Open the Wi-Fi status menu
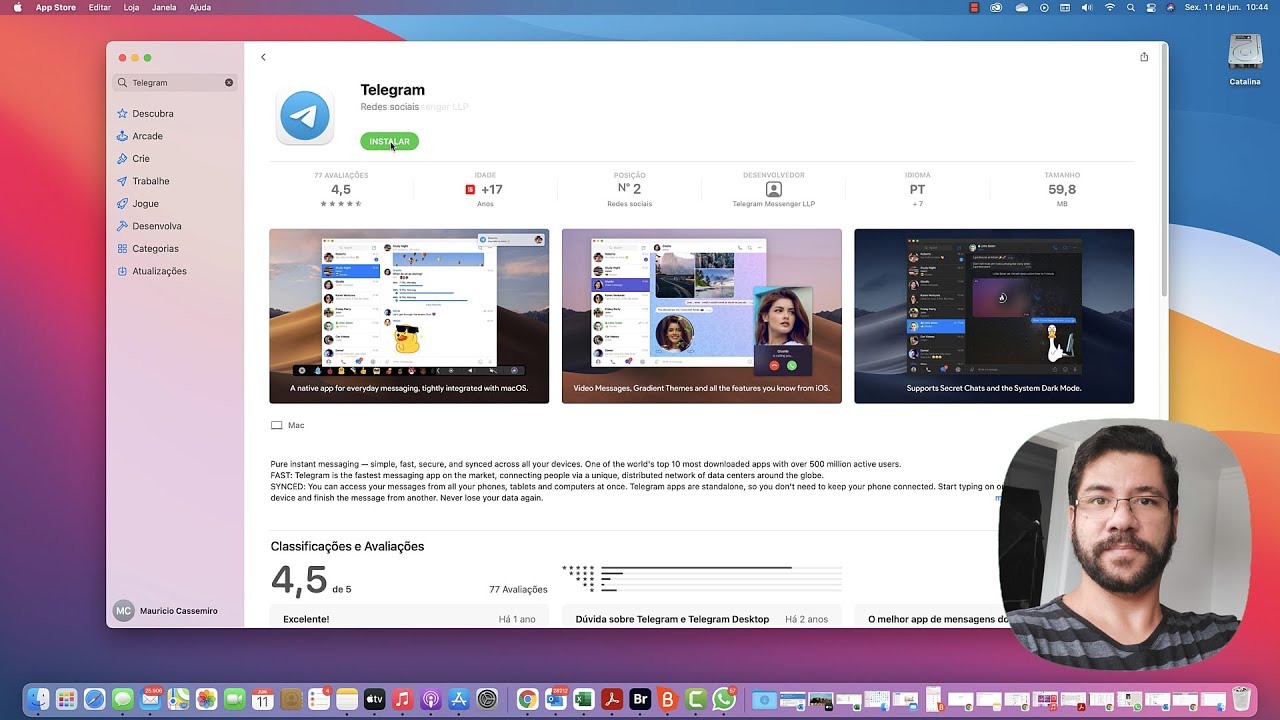This screenshot has width=1280, height=720. pos(1109,7)
